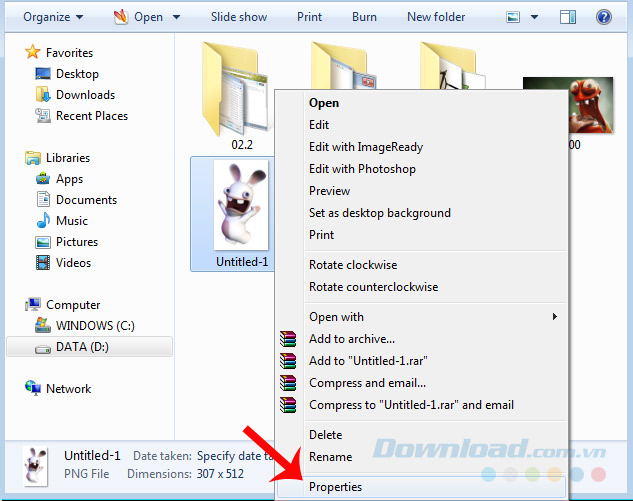The image size is (633, 501).
Task: Choose Set as desktop background
Action: tap(421, 213)
